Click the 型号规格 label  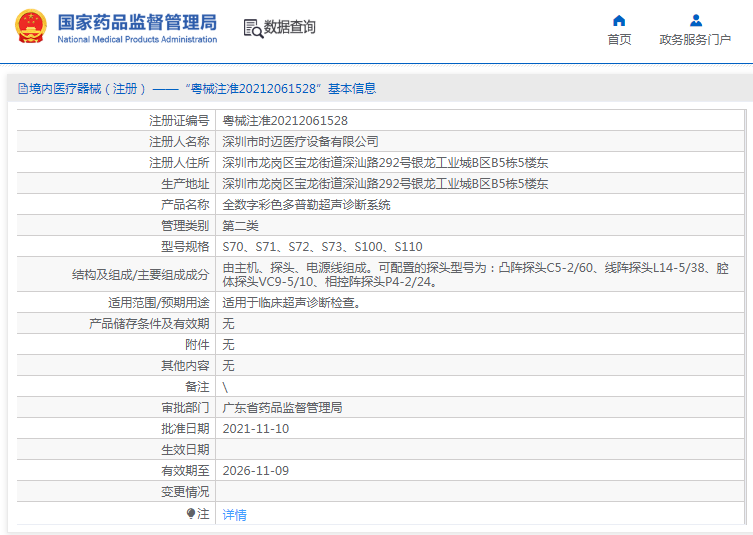[x=185, y=247]
